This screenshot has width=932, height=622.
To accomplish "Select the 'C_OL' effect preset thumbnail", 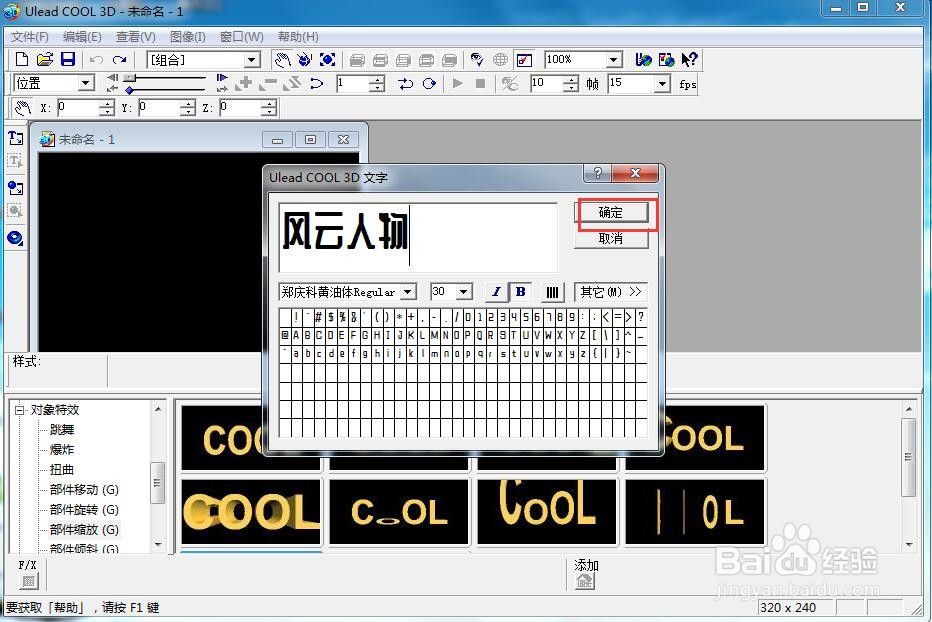I will tap(399, 511).
